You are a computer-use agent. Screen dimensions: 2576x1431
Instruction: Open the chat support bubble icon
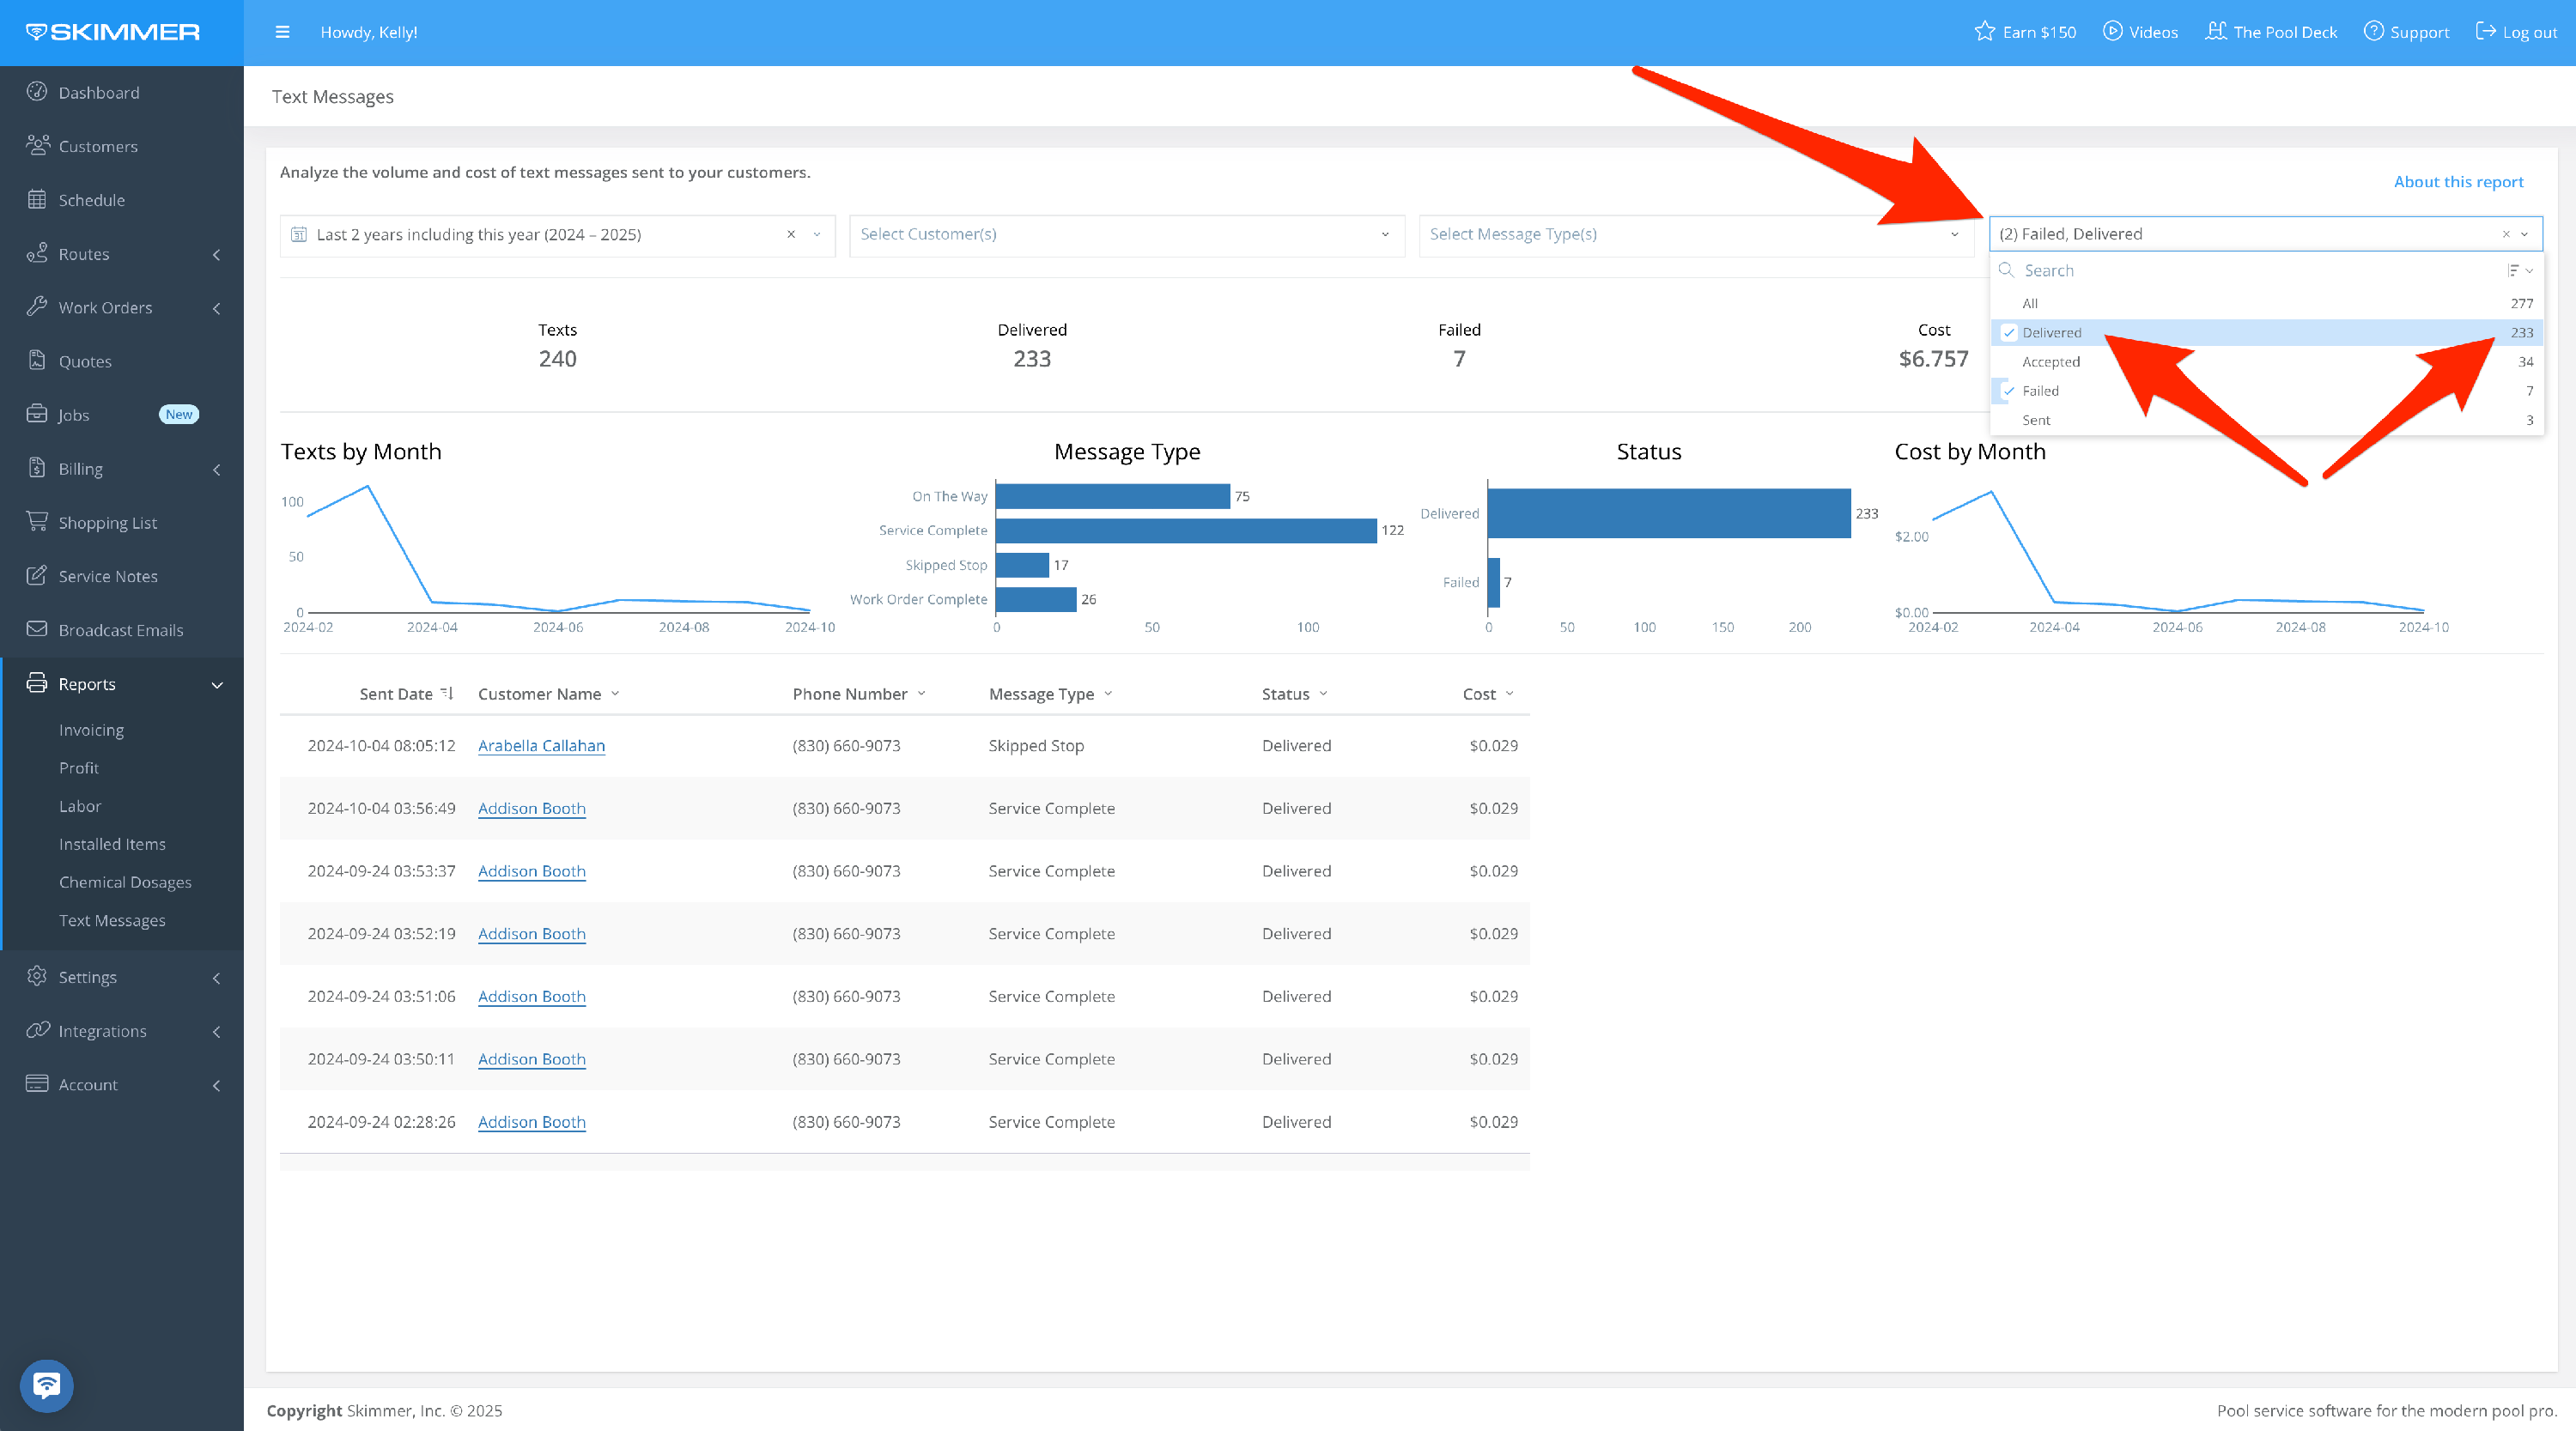[46, 1385]
